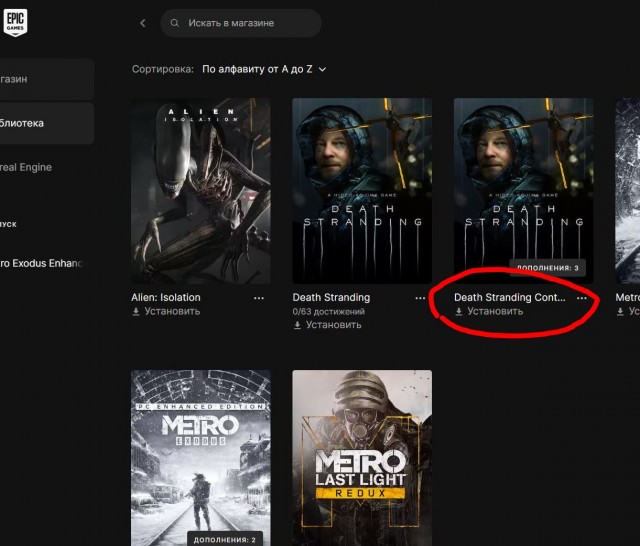Click the Death Stranding title text
The height and width of the screenshot is (546, 640).
[331, 297]
